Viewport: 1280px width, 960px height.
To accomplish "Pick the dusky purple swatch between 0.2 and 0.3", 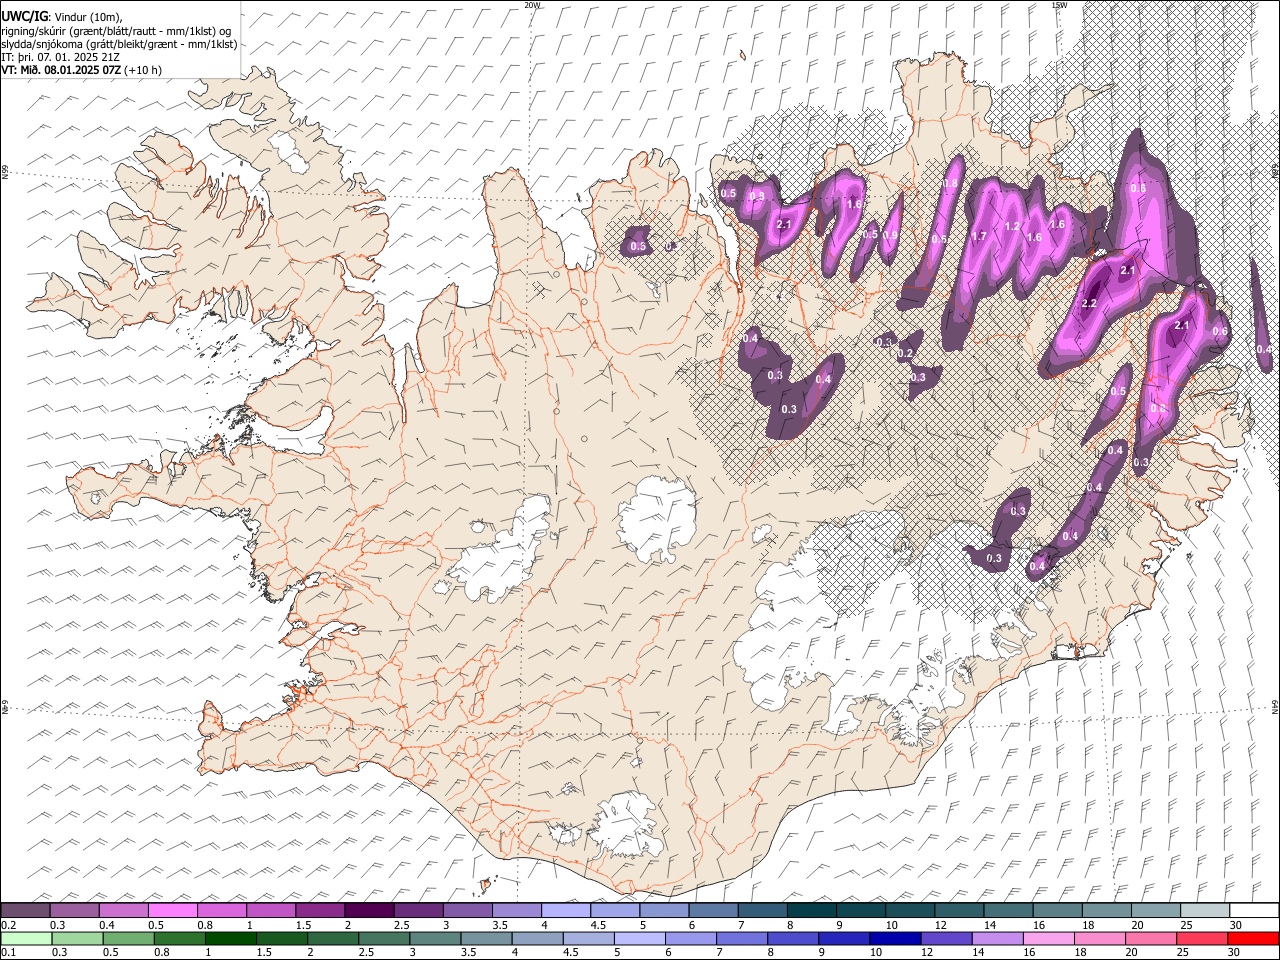I will 26,910.
